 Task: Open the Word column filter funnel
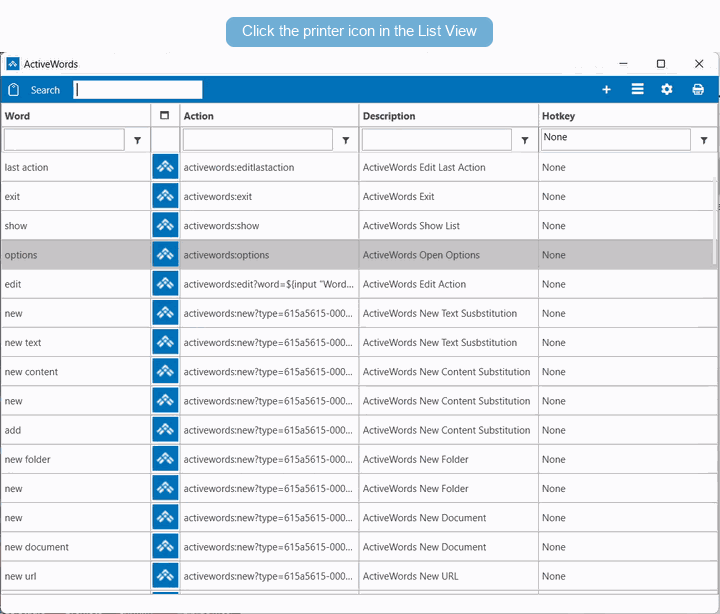click(137, 141)
